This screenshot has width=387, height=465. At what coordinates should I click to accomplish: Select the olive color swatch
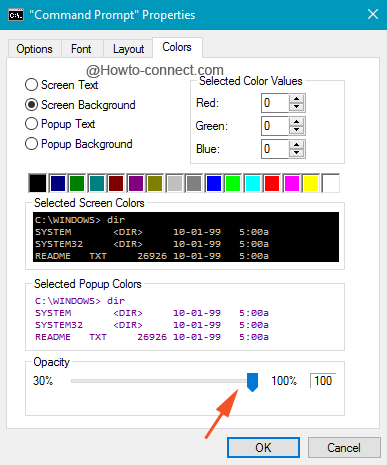click(155, 183)
